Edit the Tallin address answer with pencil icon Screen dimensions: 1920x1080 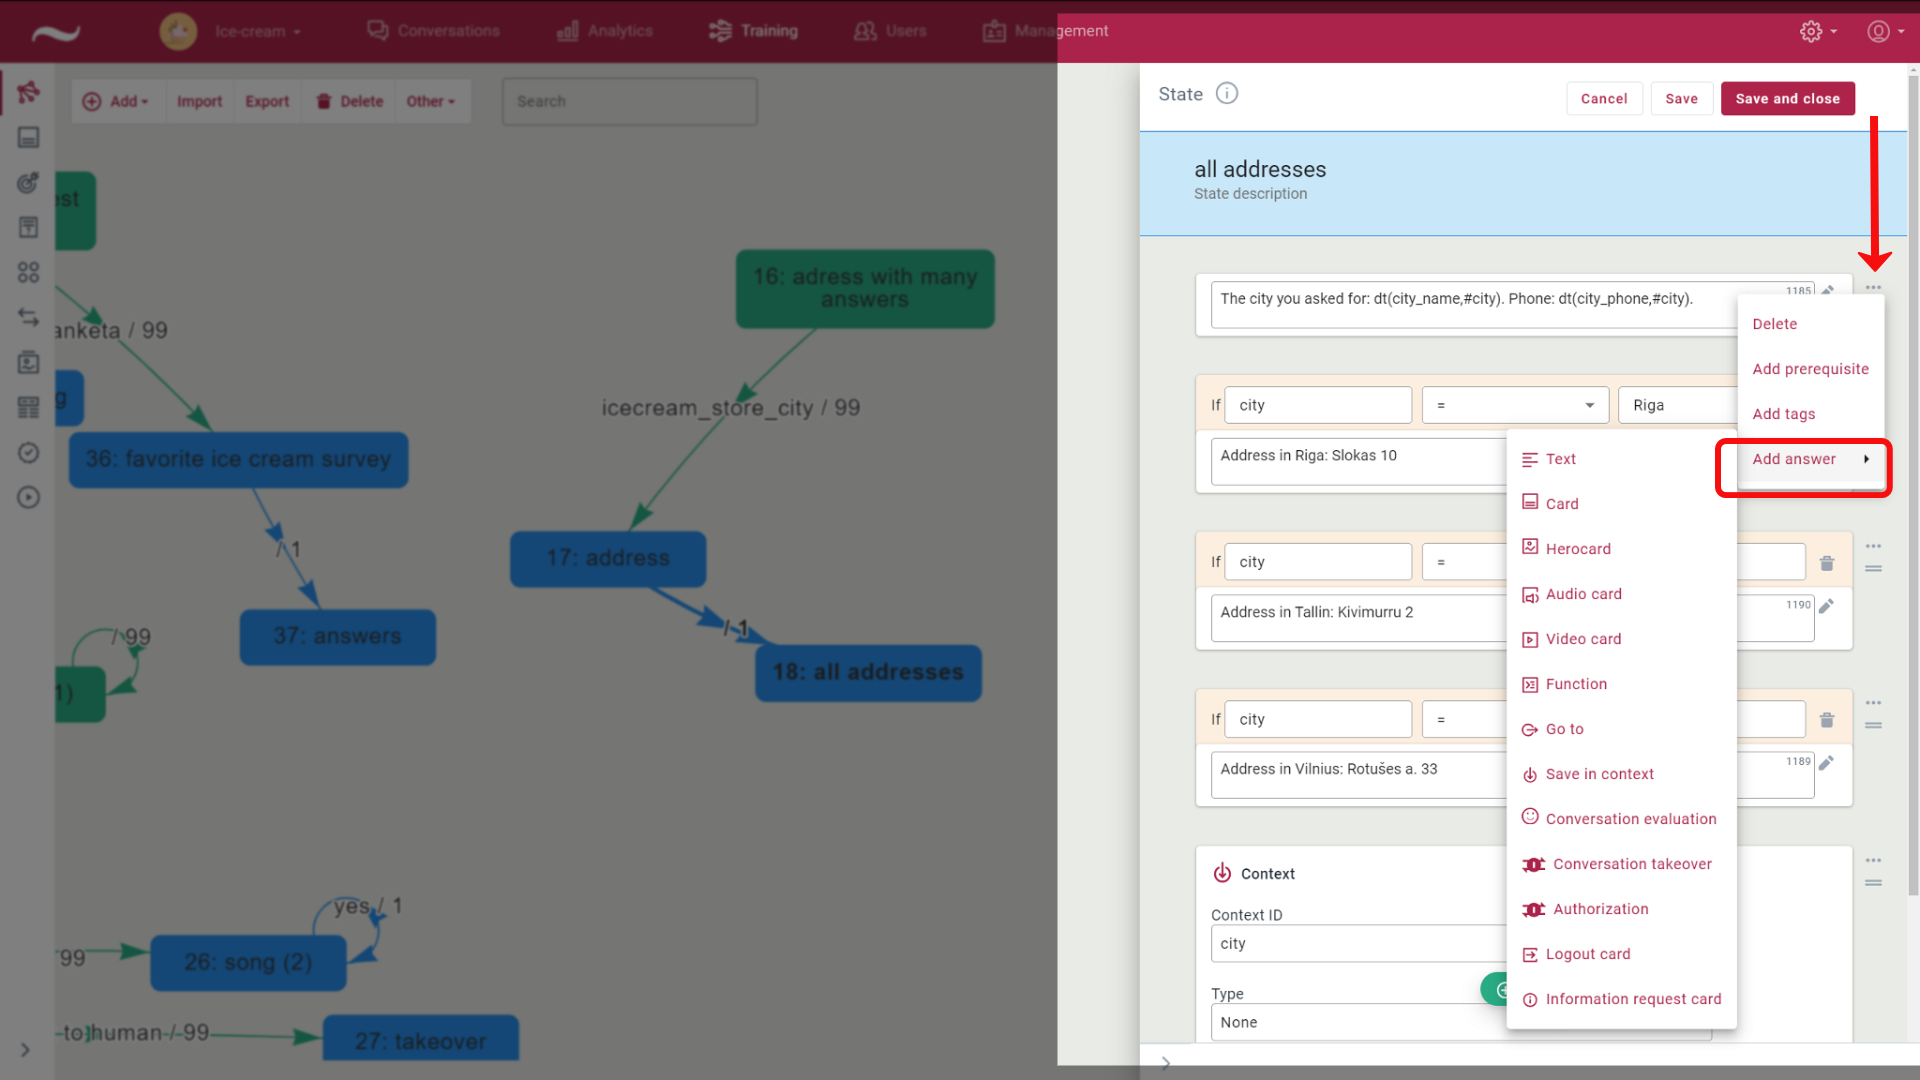pos(1826,607)
